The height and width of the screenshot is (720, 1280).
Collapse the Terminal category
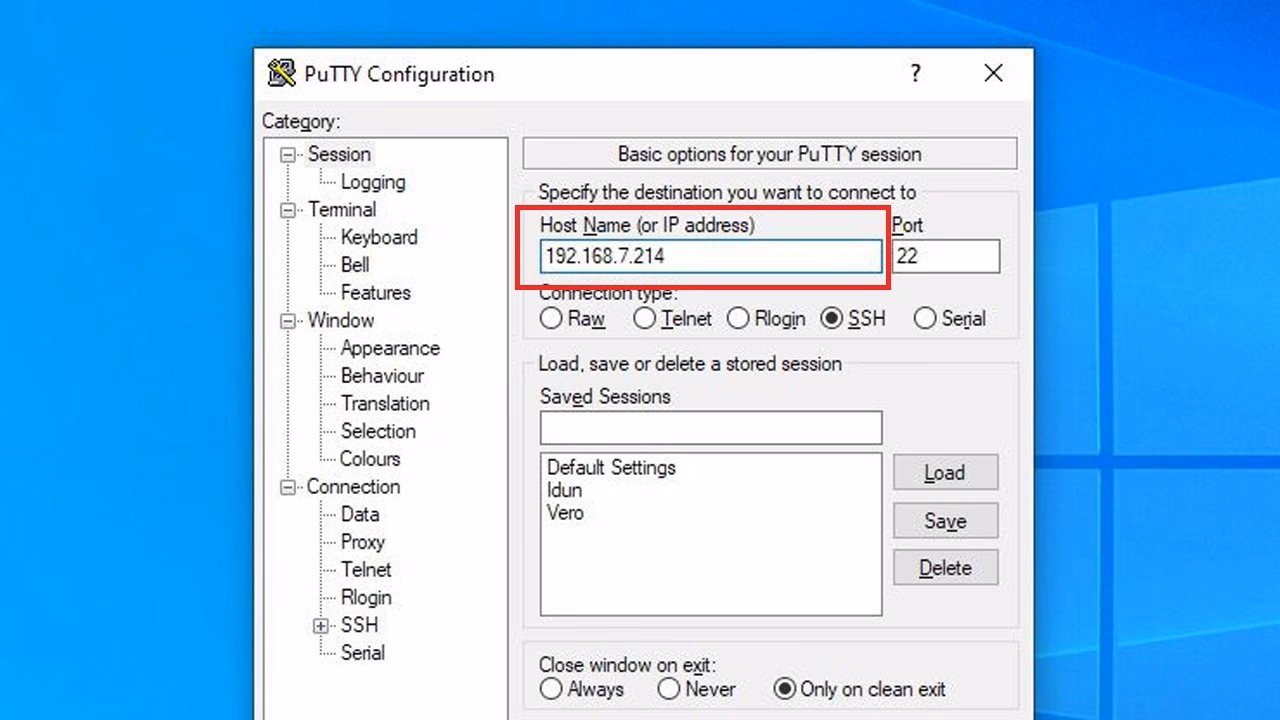287,210
